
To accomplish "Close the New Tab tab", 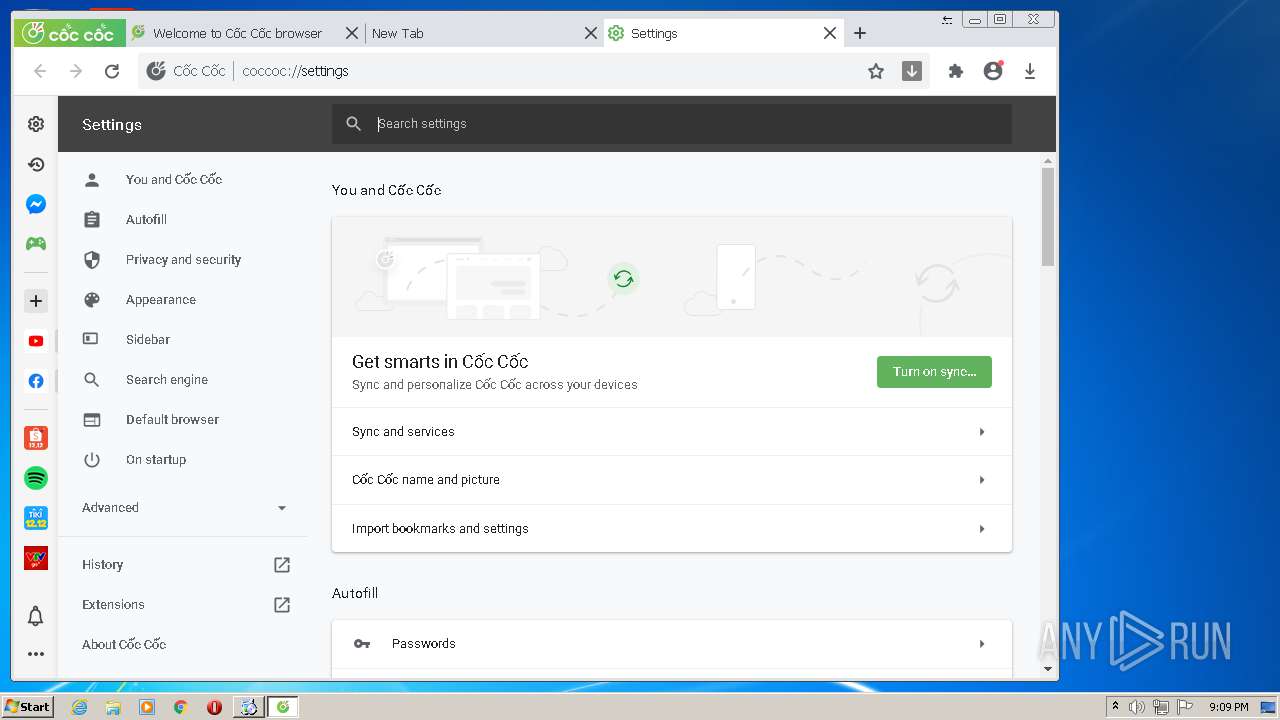I will (x=591, y=33).
